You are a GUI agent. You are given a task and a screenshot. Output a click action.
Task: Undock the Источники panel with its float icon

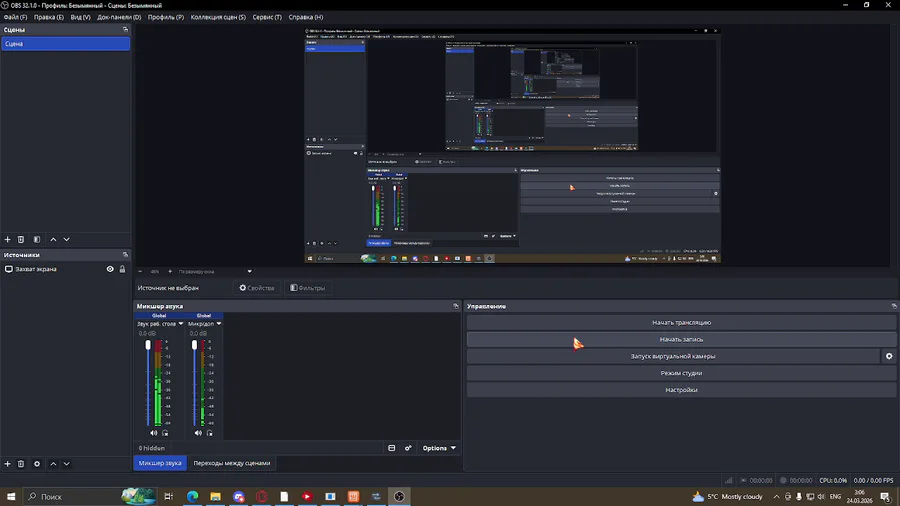point(125,255)
